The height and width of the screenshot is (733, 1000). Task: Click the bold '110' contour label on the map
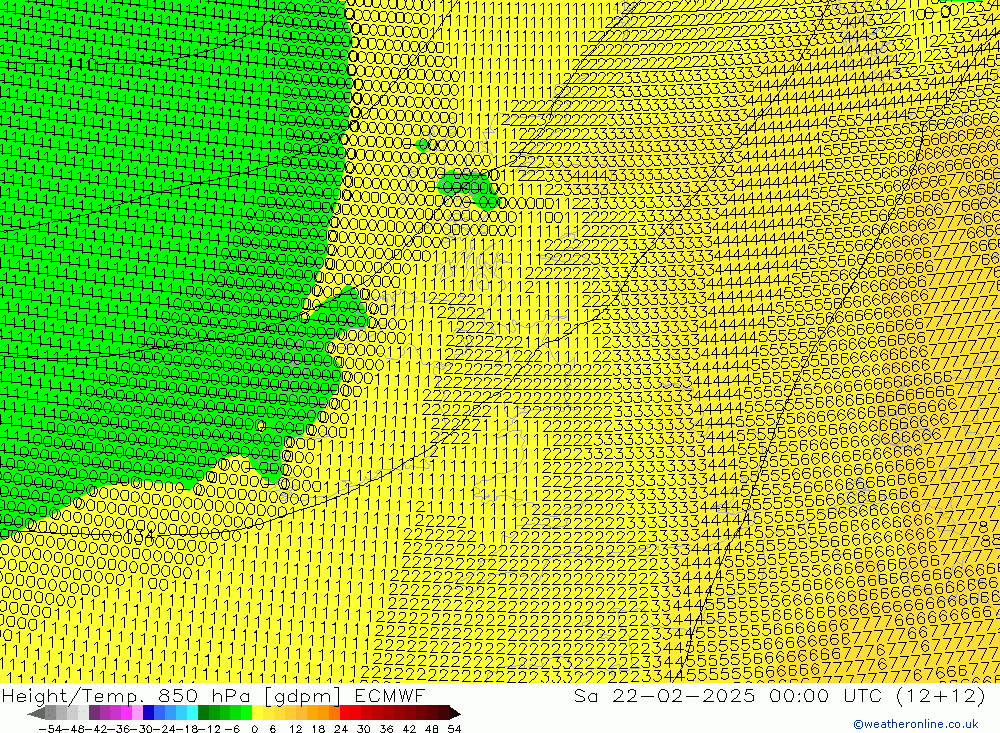click(x=82, y=65)
